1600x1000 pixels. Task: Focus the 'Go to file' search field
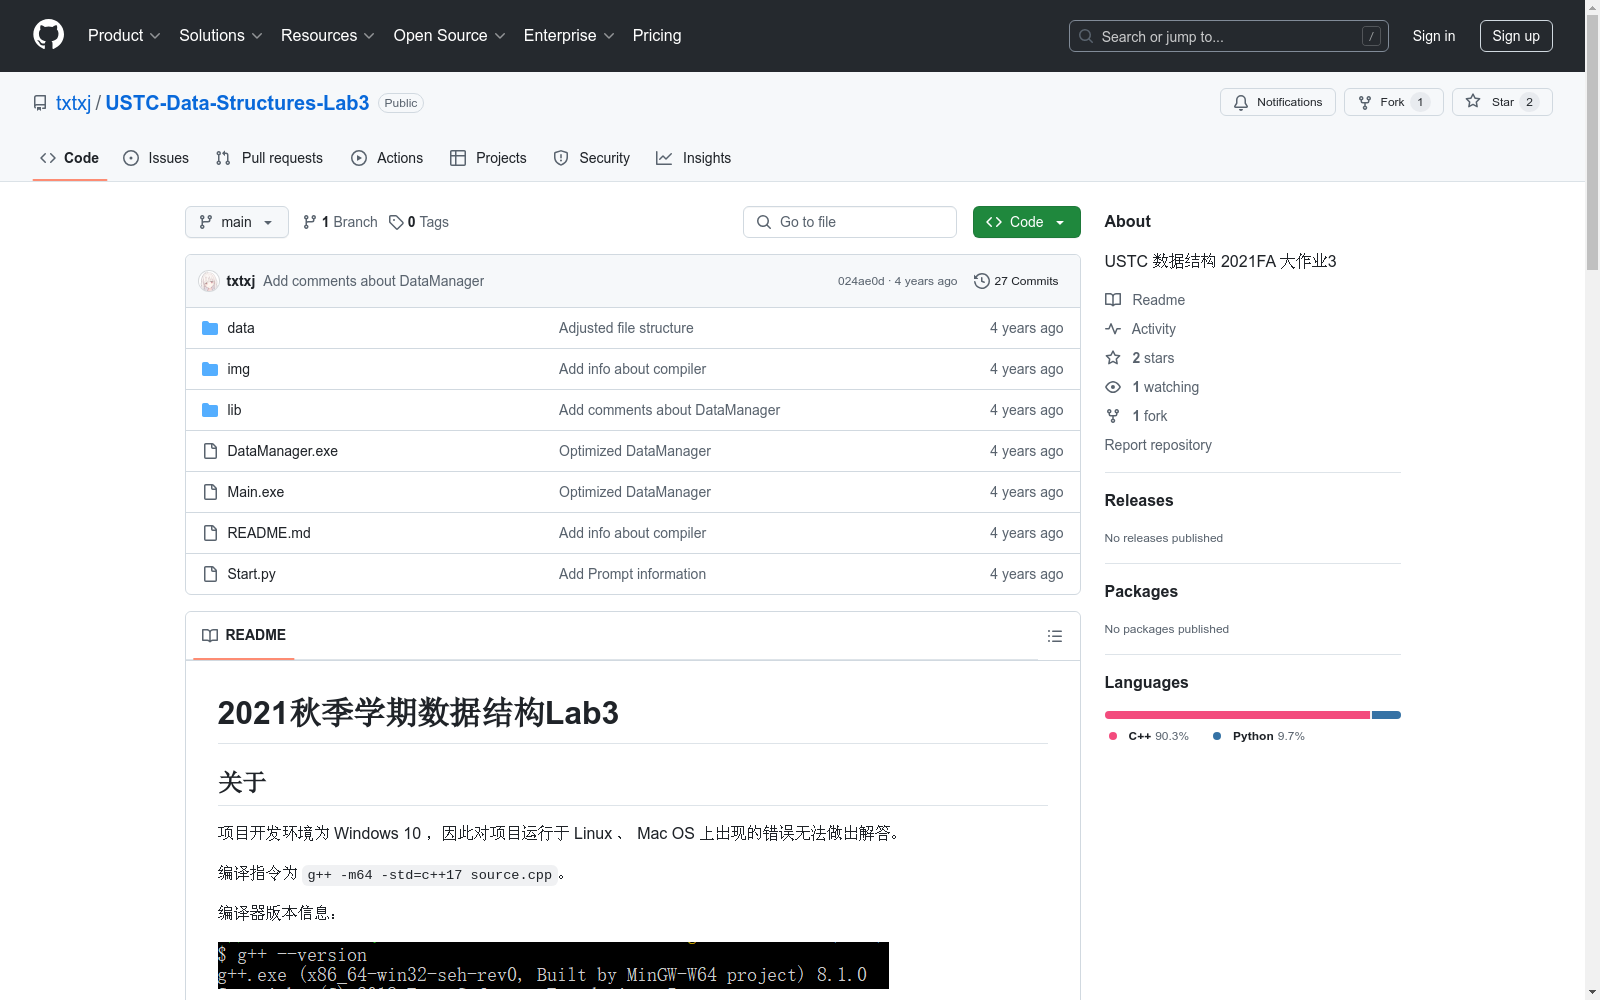850,222
